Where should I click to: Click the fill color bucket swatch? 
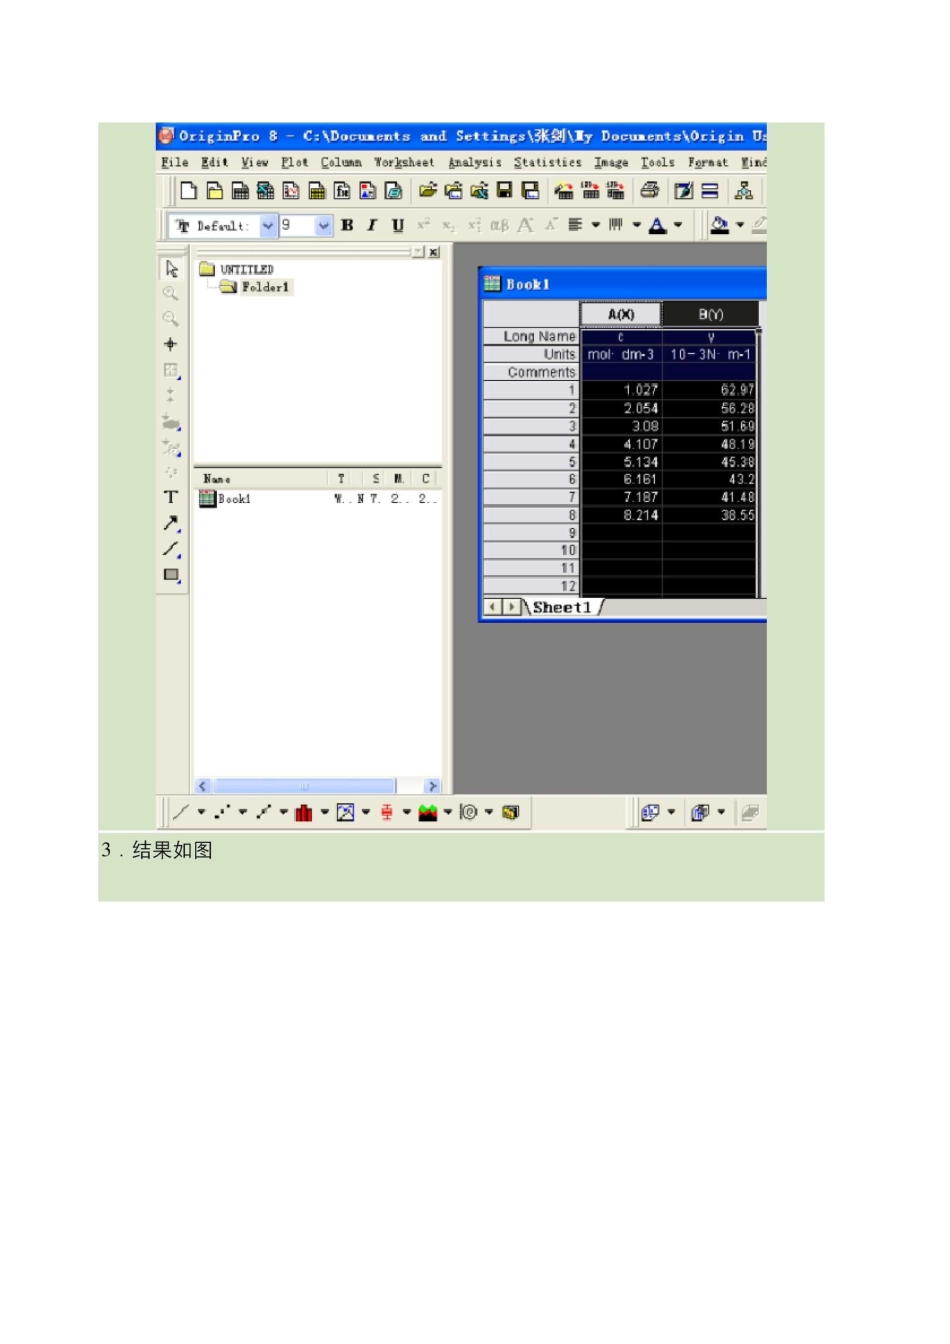[x=719, y=225]
